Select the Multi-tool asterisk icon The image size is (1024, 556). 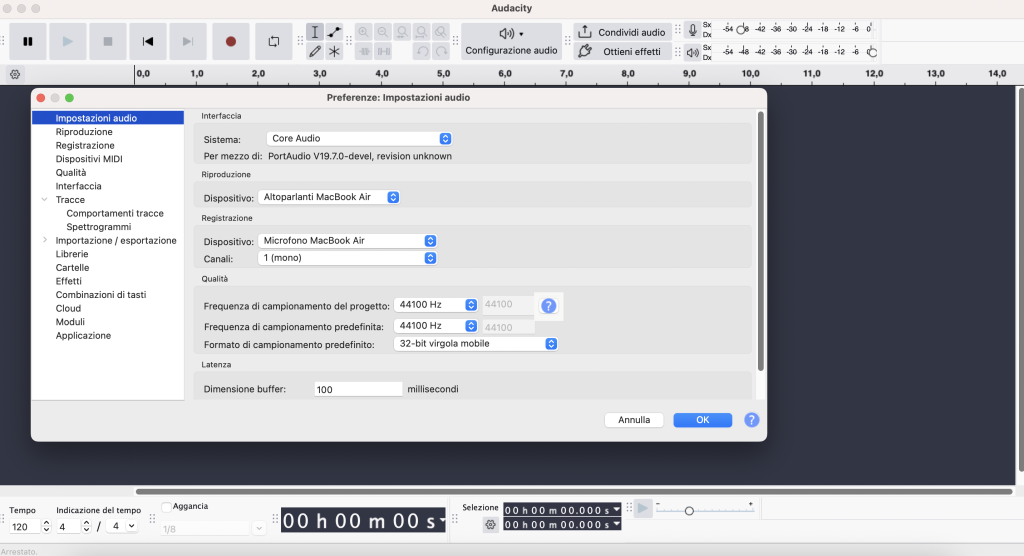[x=334, y=51]
